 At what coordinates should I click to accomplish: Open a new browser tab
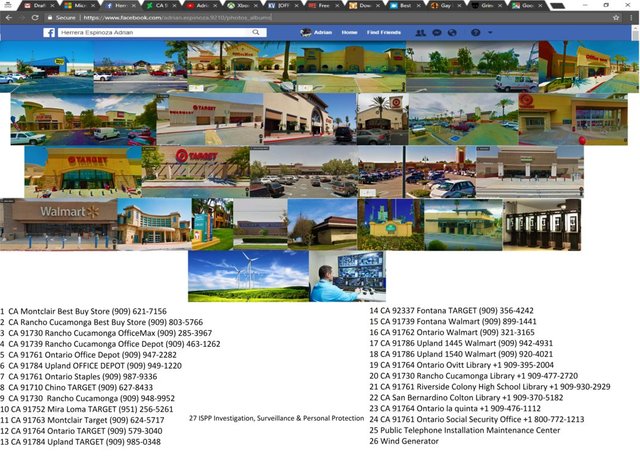tap(558, 6)
